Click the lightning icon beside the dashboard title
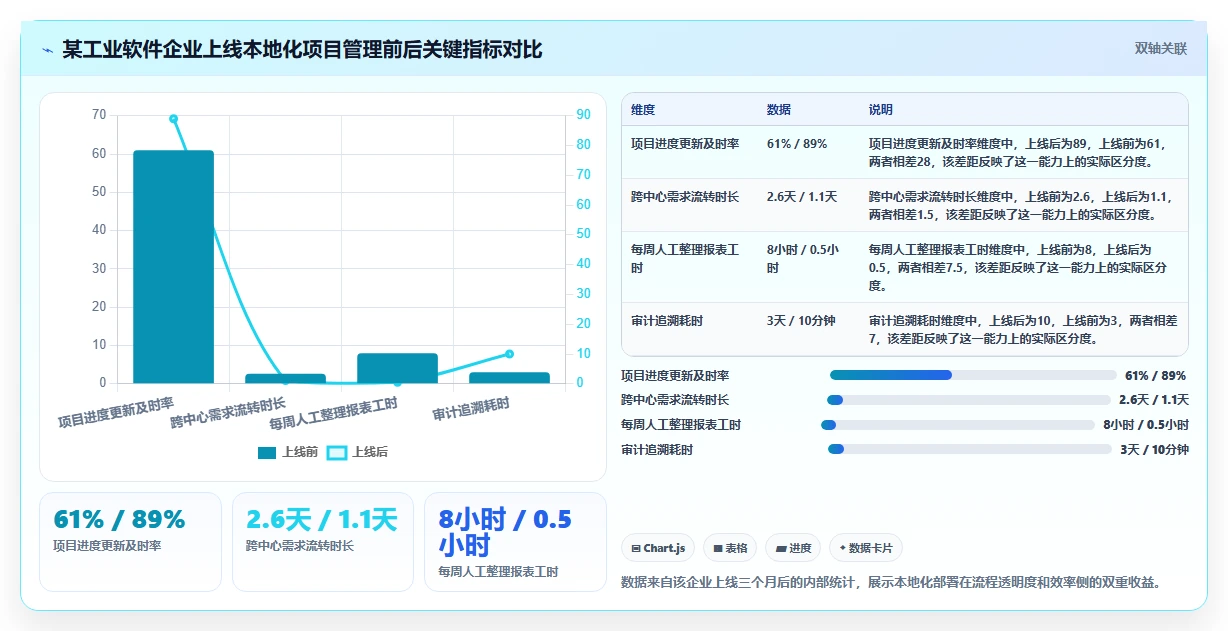 (x=47, y=49)
